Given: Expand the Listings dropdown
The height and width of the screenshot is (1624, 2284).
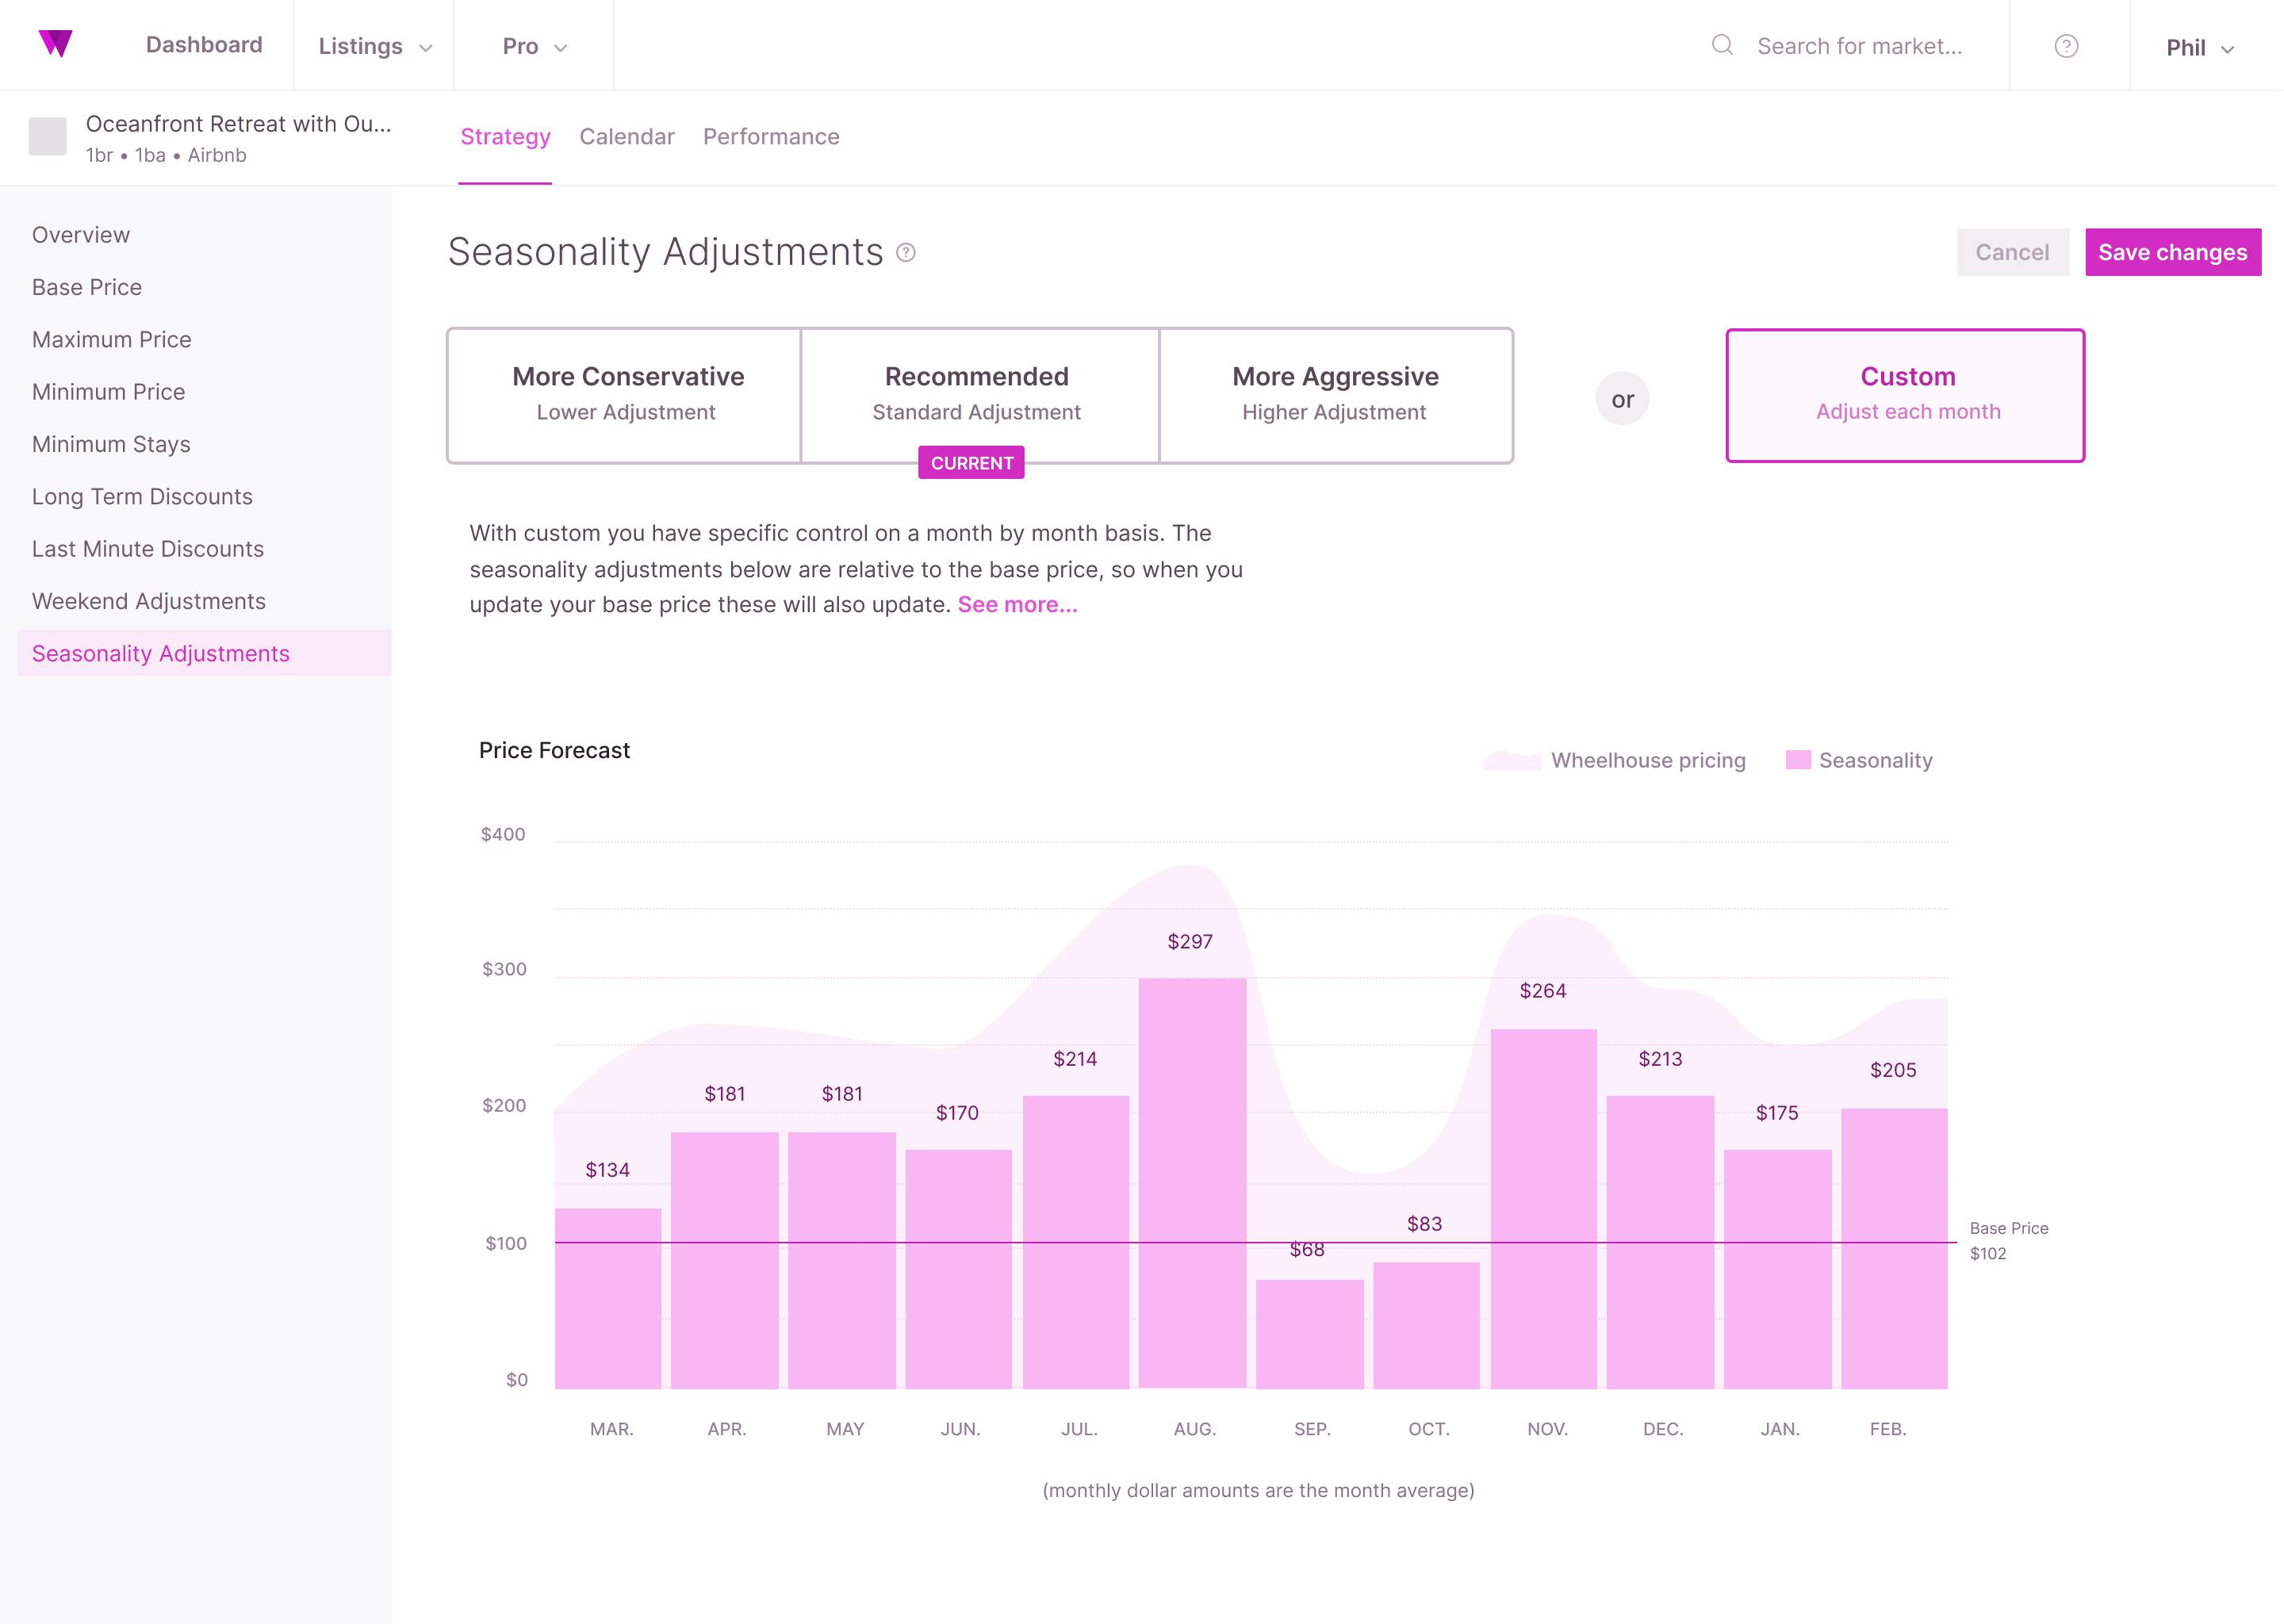Looking at the screenshot, I should [374, 46].
